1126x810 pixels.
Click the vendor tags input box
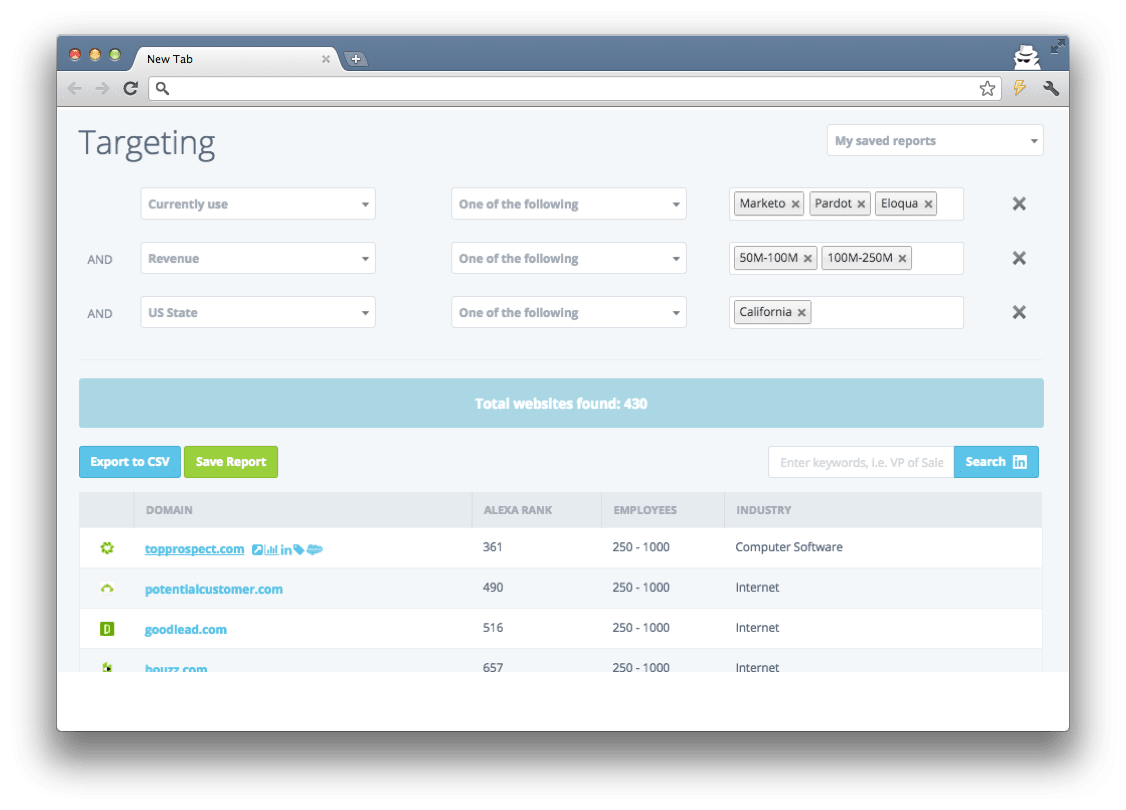846,204
